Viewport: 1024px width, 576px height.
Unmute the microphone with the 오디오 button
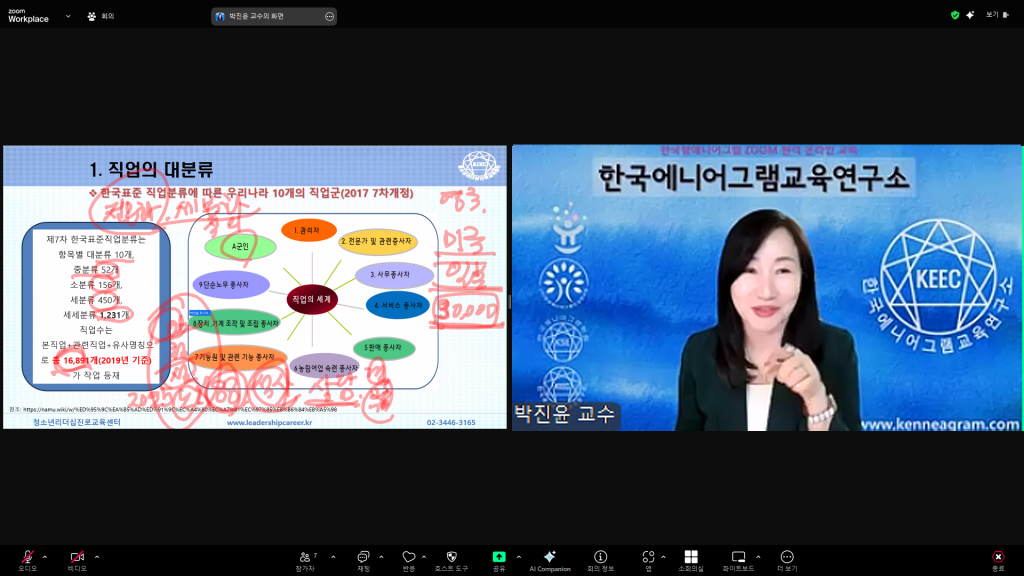[27, 560]
